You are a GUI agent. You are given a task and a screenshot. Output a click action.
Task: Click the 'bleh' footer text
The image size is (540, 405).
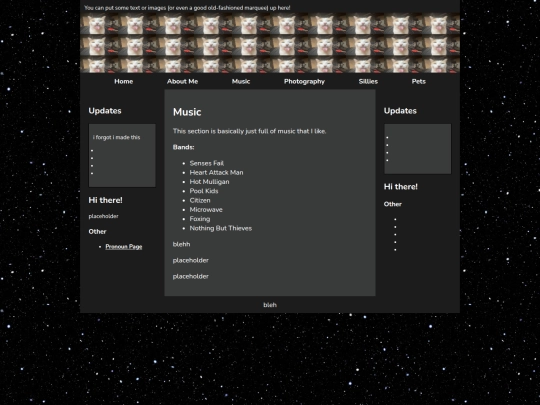(270, 305)
